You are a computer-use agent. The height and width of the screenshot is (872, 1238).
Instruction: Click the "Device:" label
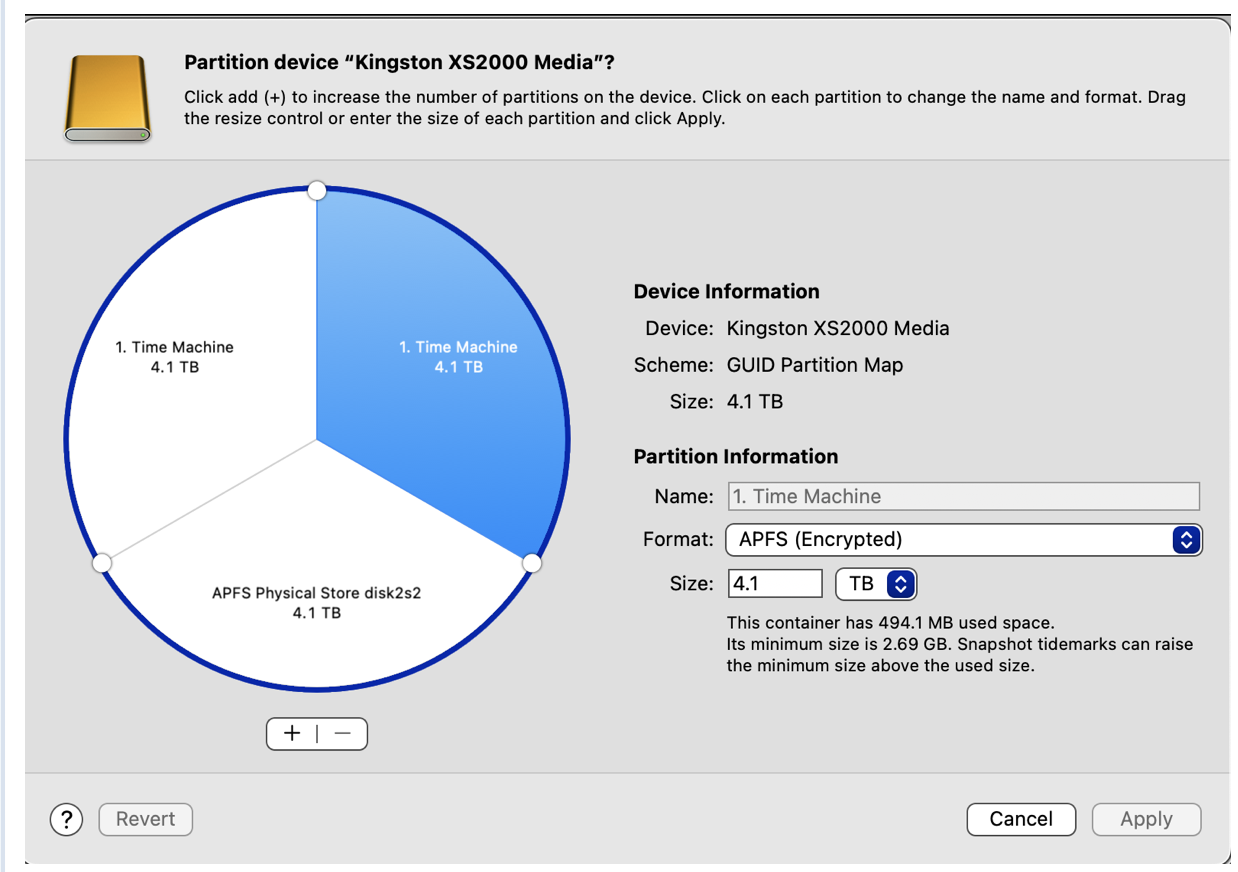[680, 328]
